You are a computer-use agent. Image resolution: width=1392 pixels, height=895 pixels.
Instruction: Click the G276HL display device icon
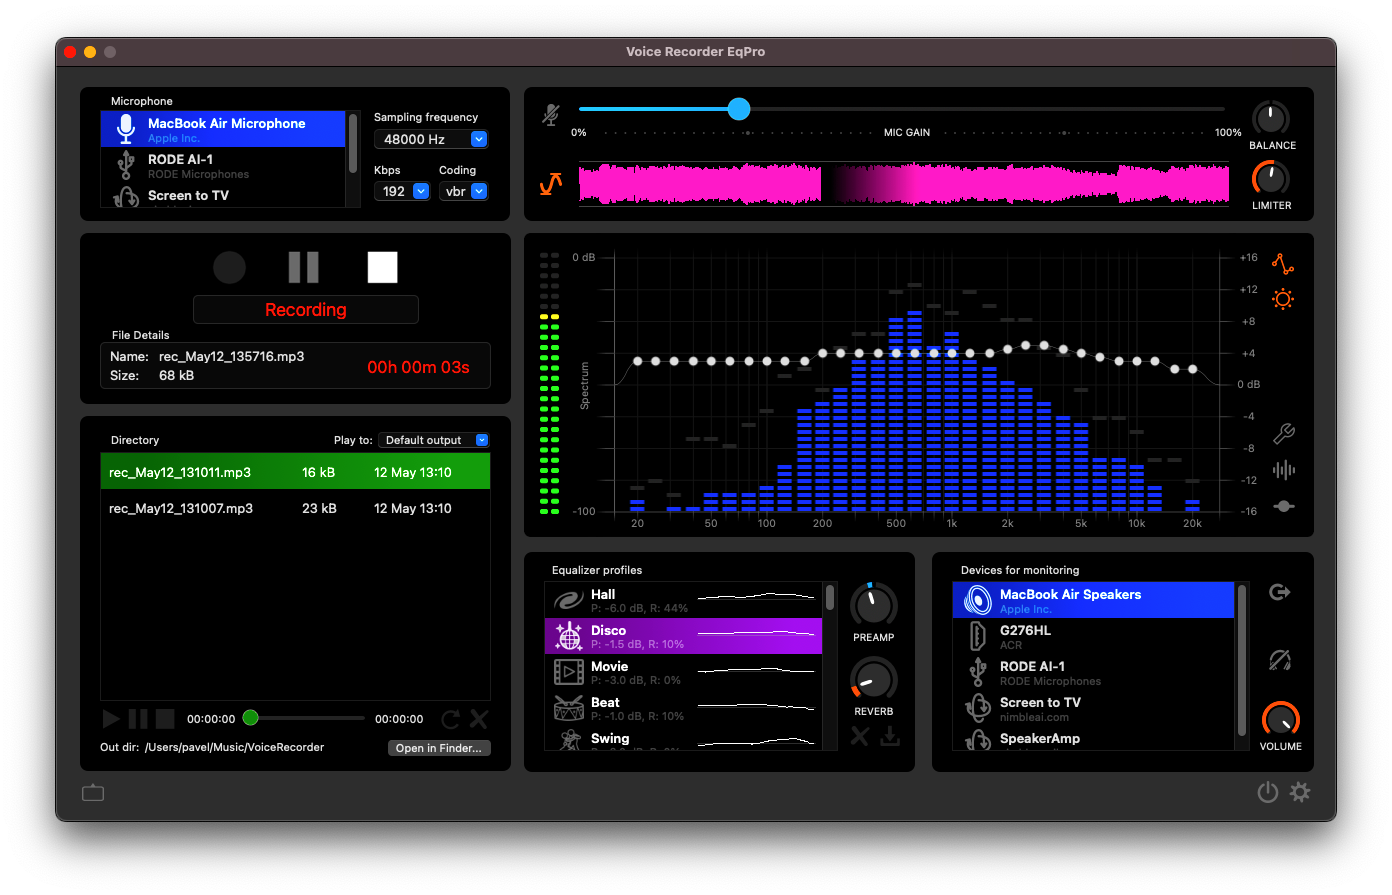978,636
